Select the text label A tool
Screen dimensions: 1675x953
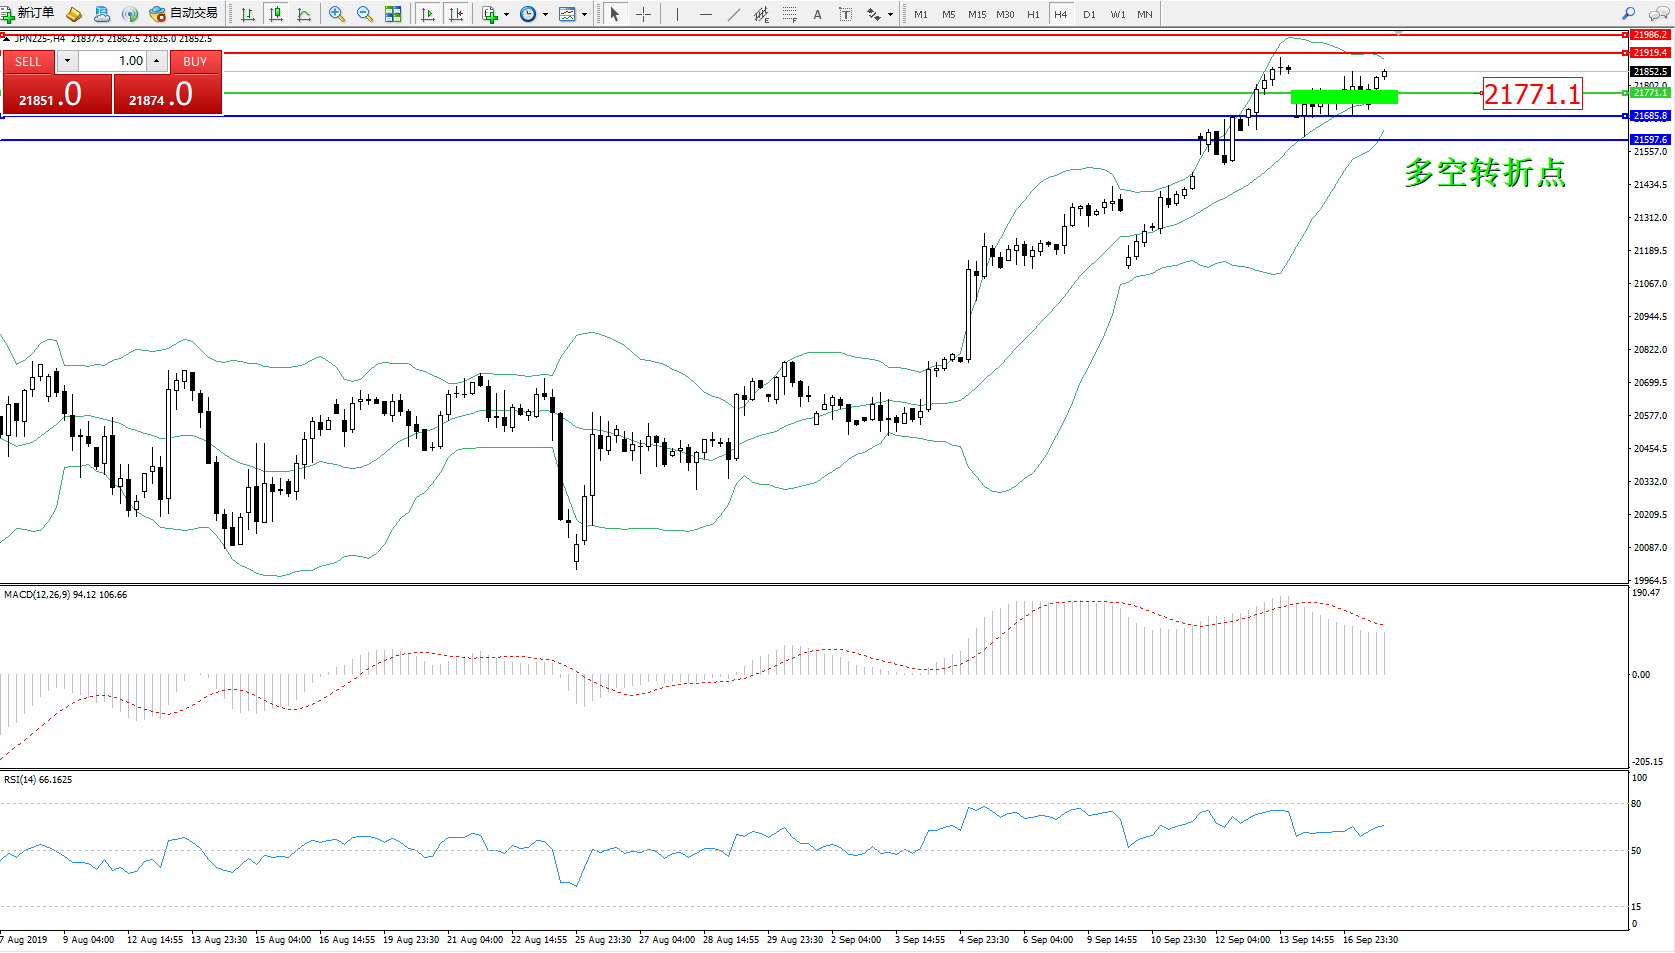click(817, 14)
